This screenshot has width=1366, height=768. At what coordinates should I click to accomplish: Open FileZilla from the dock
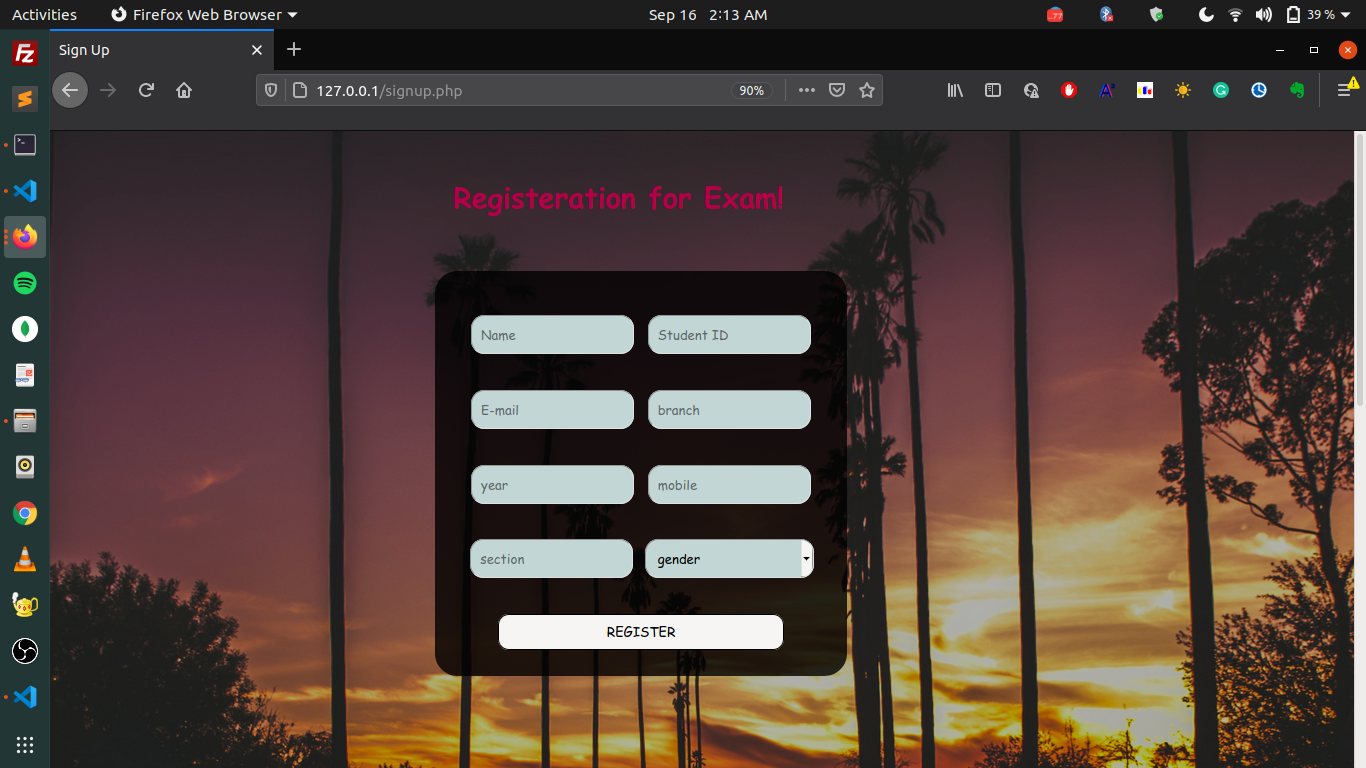coord(25,53)
